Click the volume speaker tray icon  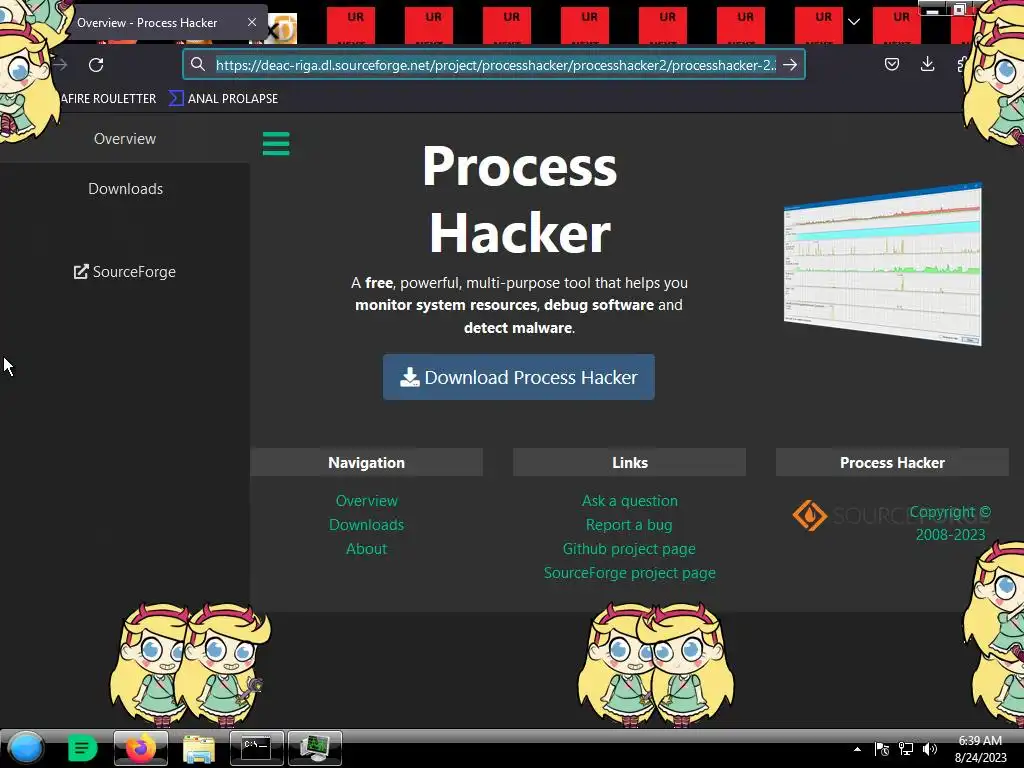(930, 749)
